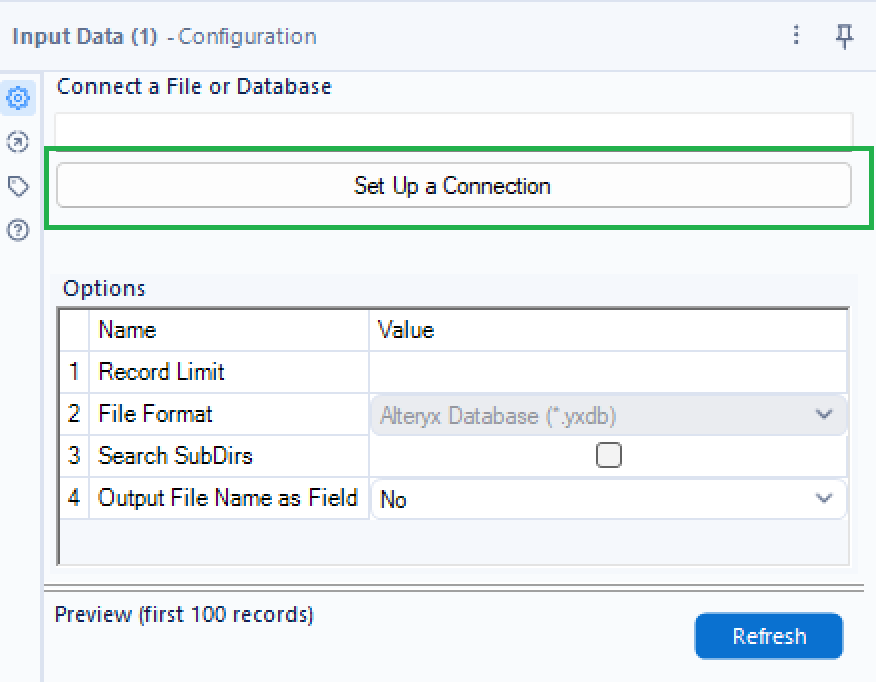876x682 pixels.
Task: Click the Set Up a Connection button
Action: pyautogui.click(x=453, y=186)
